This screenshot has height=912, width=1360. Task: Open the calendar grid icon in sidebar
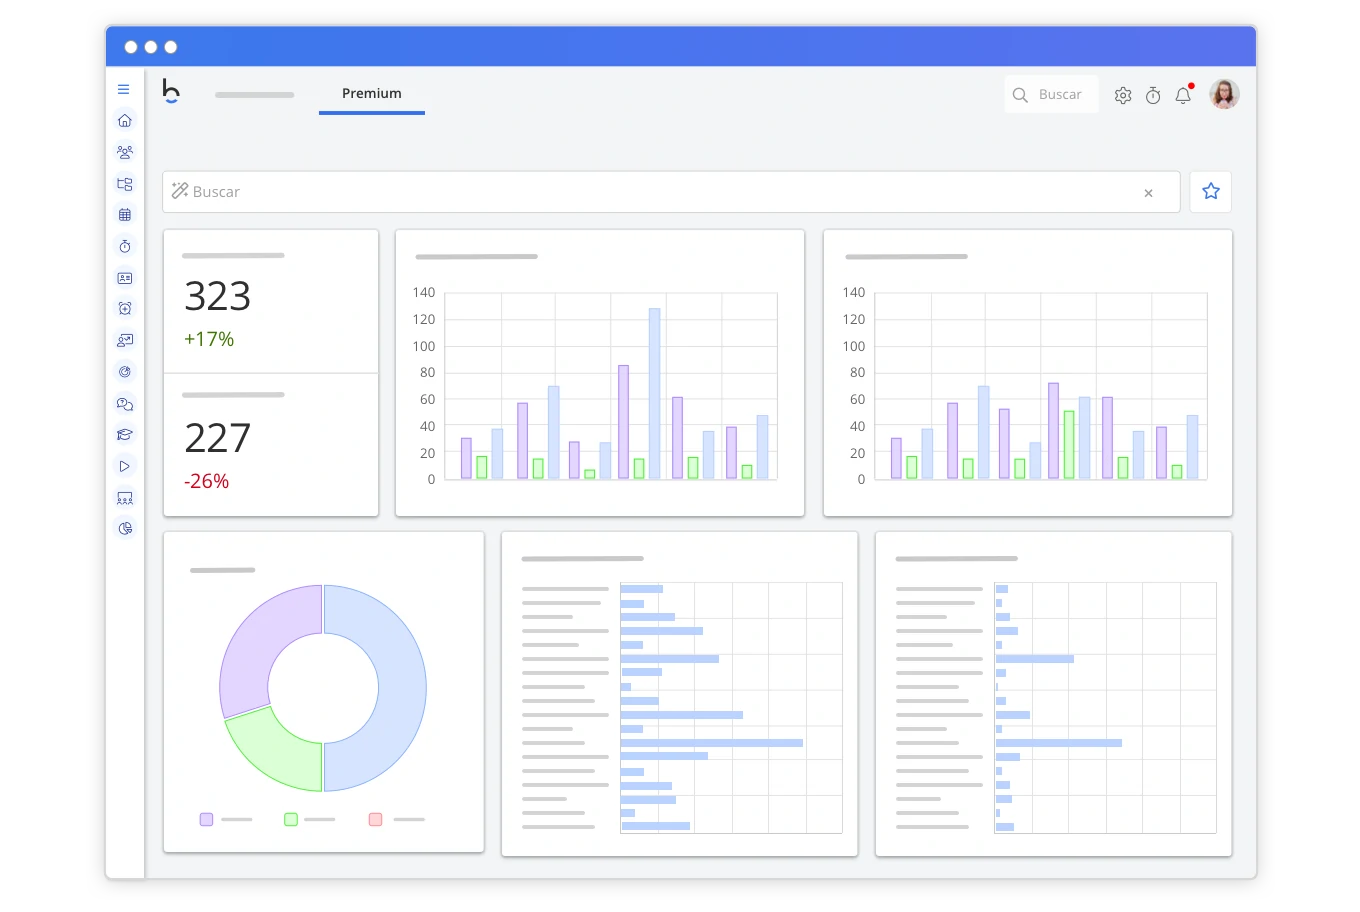(125, 215)
